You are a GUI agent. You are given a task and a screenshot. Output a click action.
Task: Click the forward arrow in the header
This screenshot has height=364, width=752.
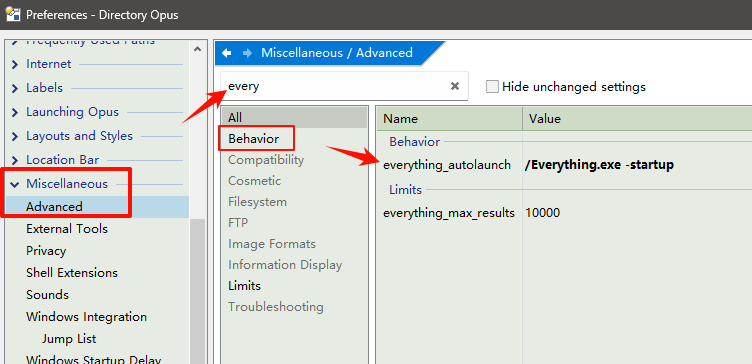click(x=247, y=53)
